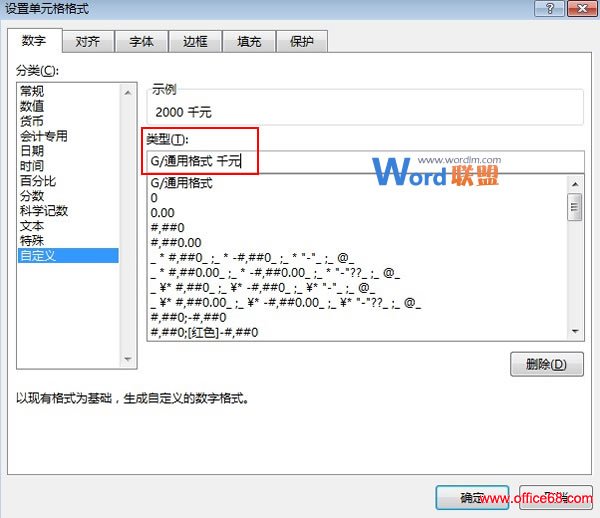This screenshot has width=600, height=518.
Task: Click category list scroll down arrow
Action: 128,359
